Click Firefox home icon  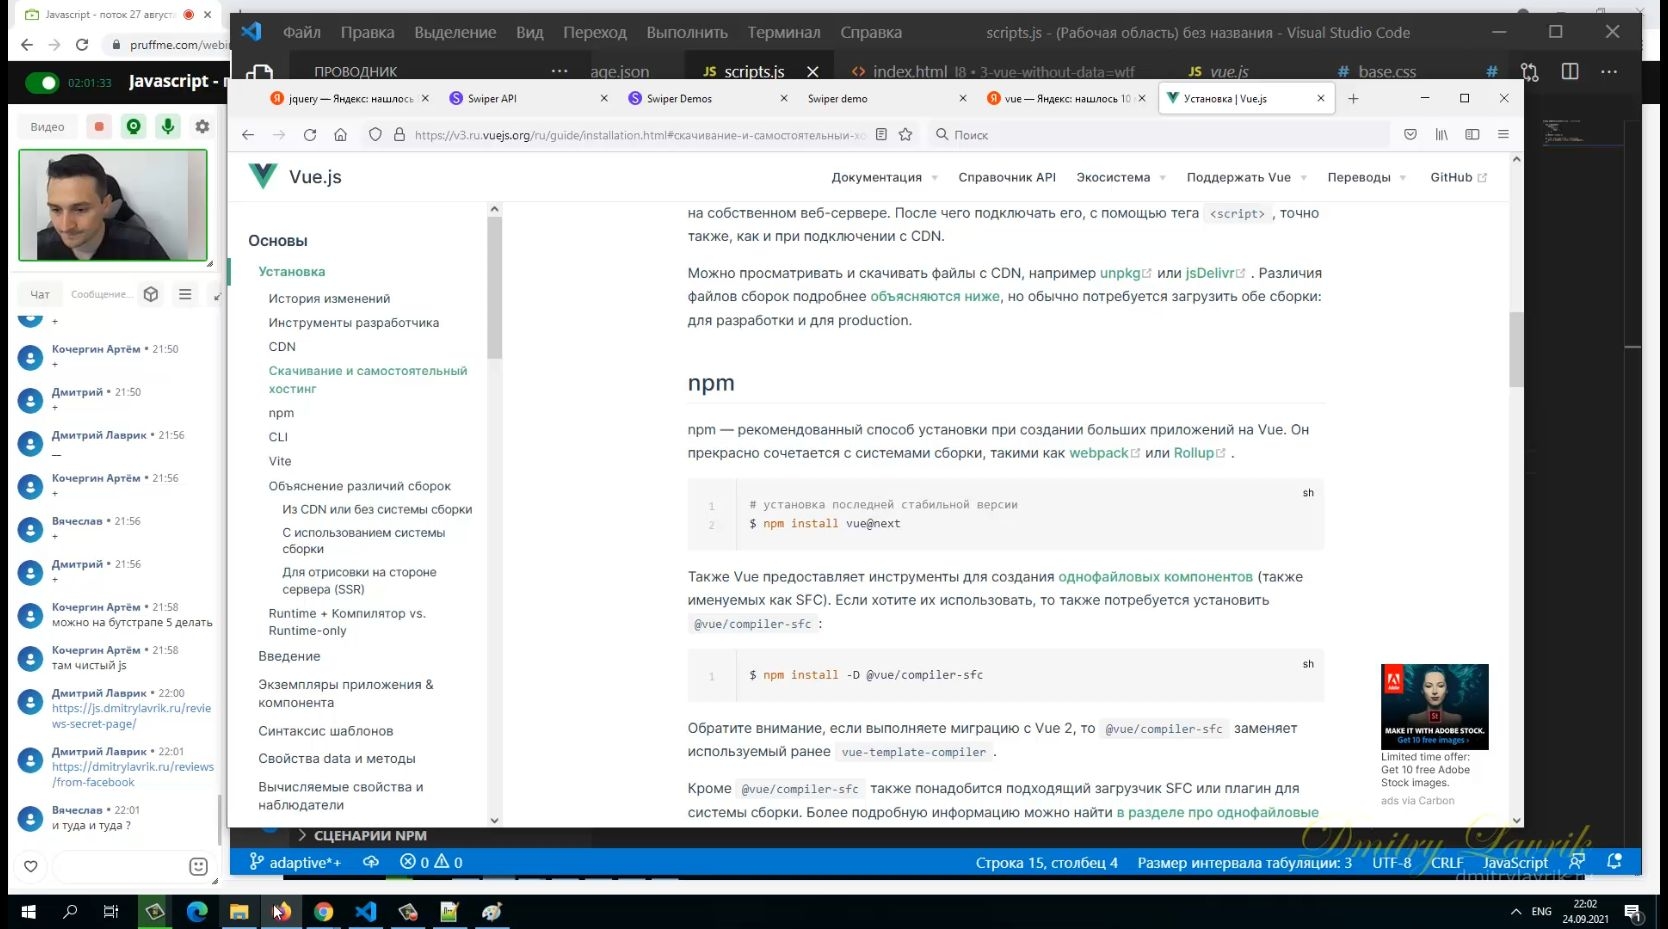point(340,135)
